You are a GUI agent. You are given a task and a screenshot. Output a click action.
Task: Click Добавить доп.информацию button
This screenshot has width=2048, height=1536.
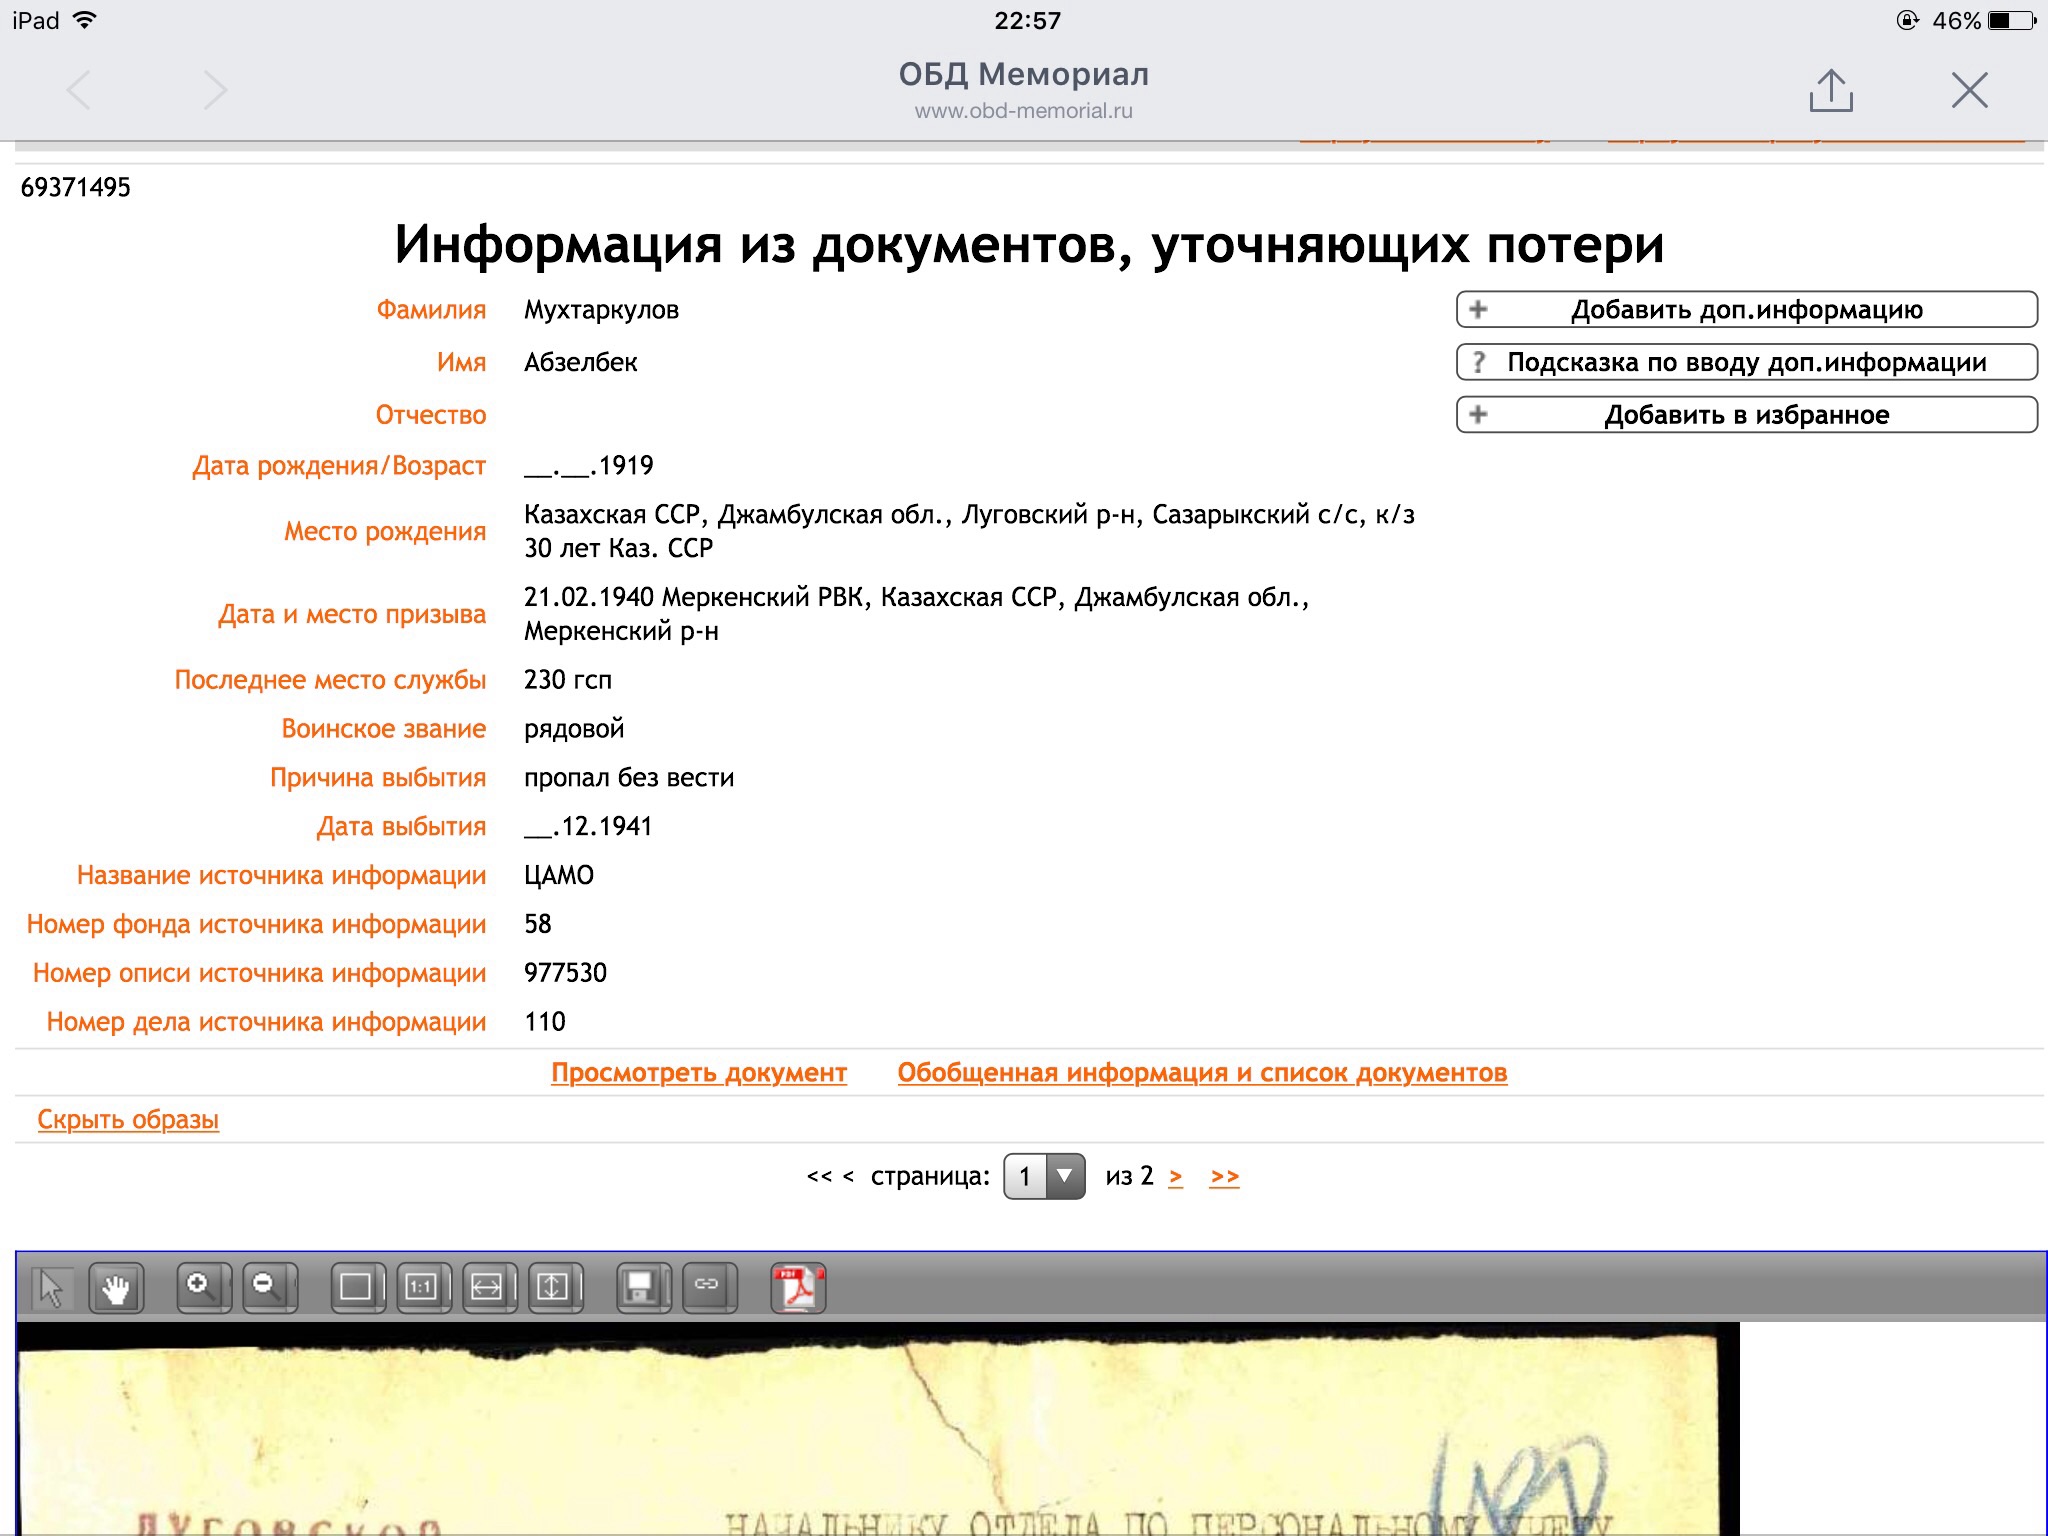point(1746,309)
